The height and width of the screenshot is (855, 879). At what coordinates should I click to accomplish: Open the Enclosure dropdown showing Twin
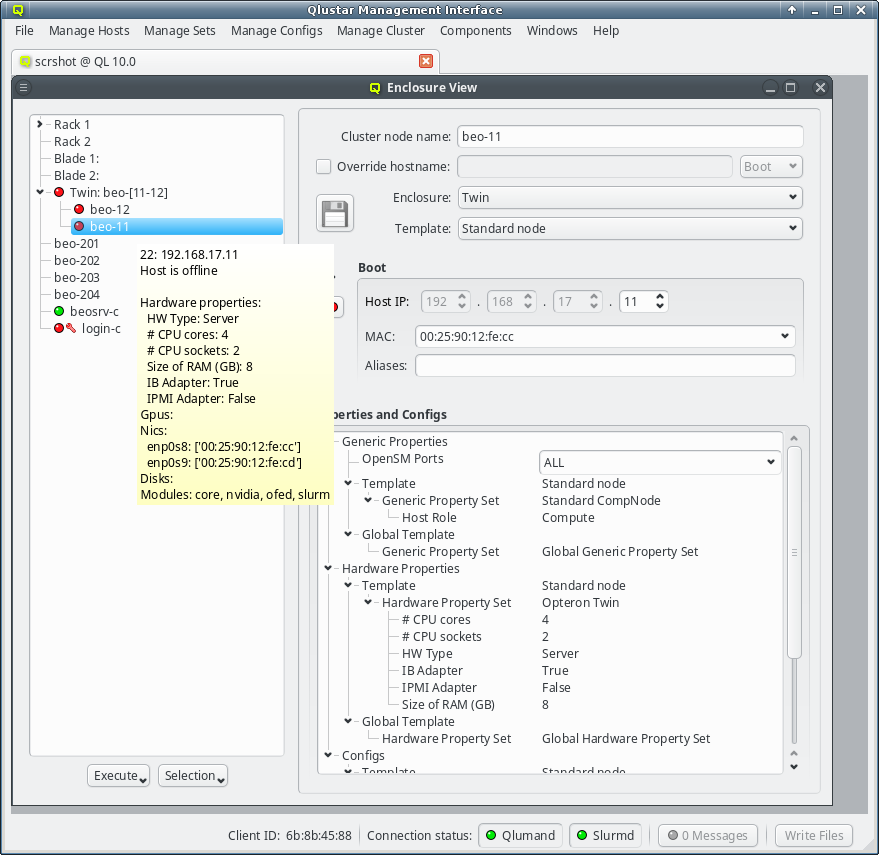click(x=630, y=198)
